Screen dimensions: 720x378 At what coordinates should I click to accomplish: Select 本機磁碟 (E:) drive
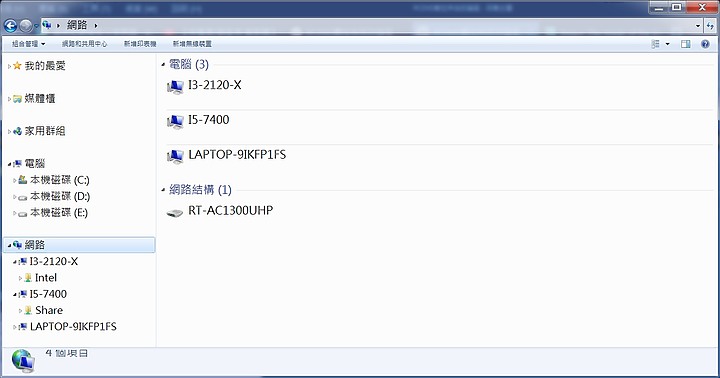tap(59, 212)
